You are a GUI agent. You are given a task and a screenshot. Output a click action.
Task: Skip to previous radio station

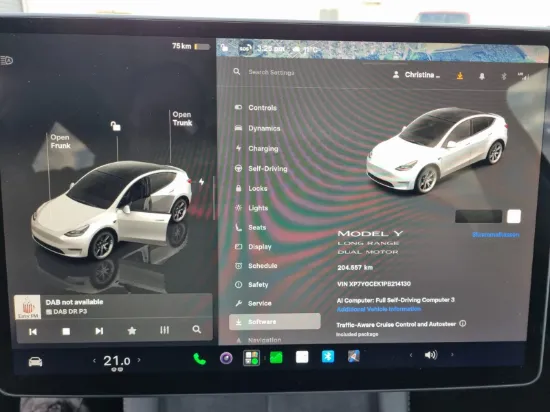click(33, 331)
